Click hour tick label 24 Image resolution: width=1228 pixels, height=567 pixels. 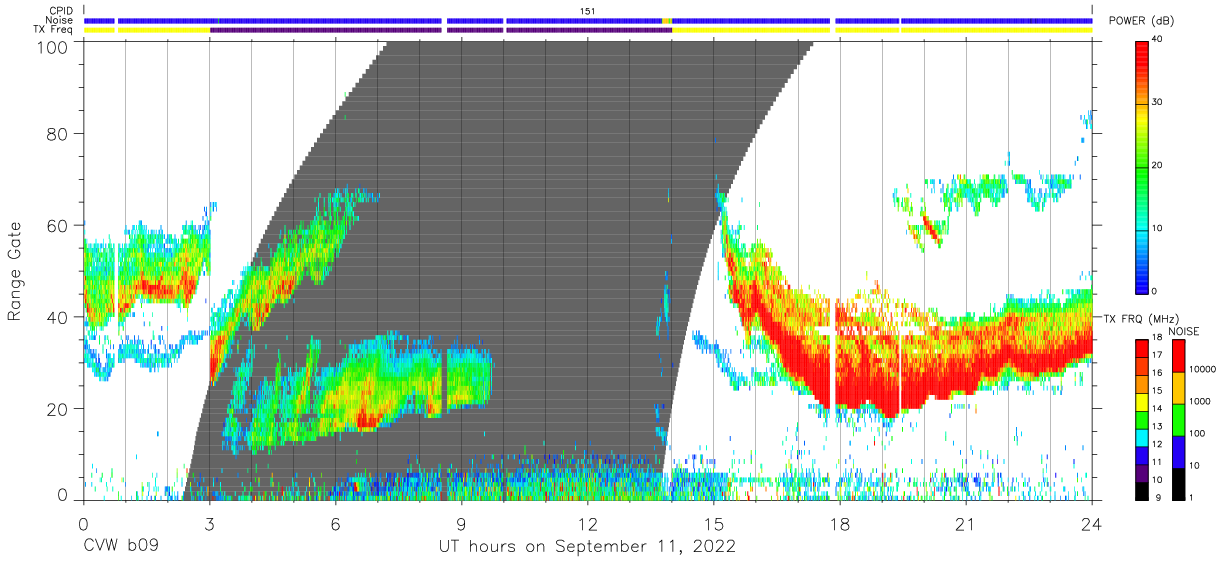[x=1092, y=524]
